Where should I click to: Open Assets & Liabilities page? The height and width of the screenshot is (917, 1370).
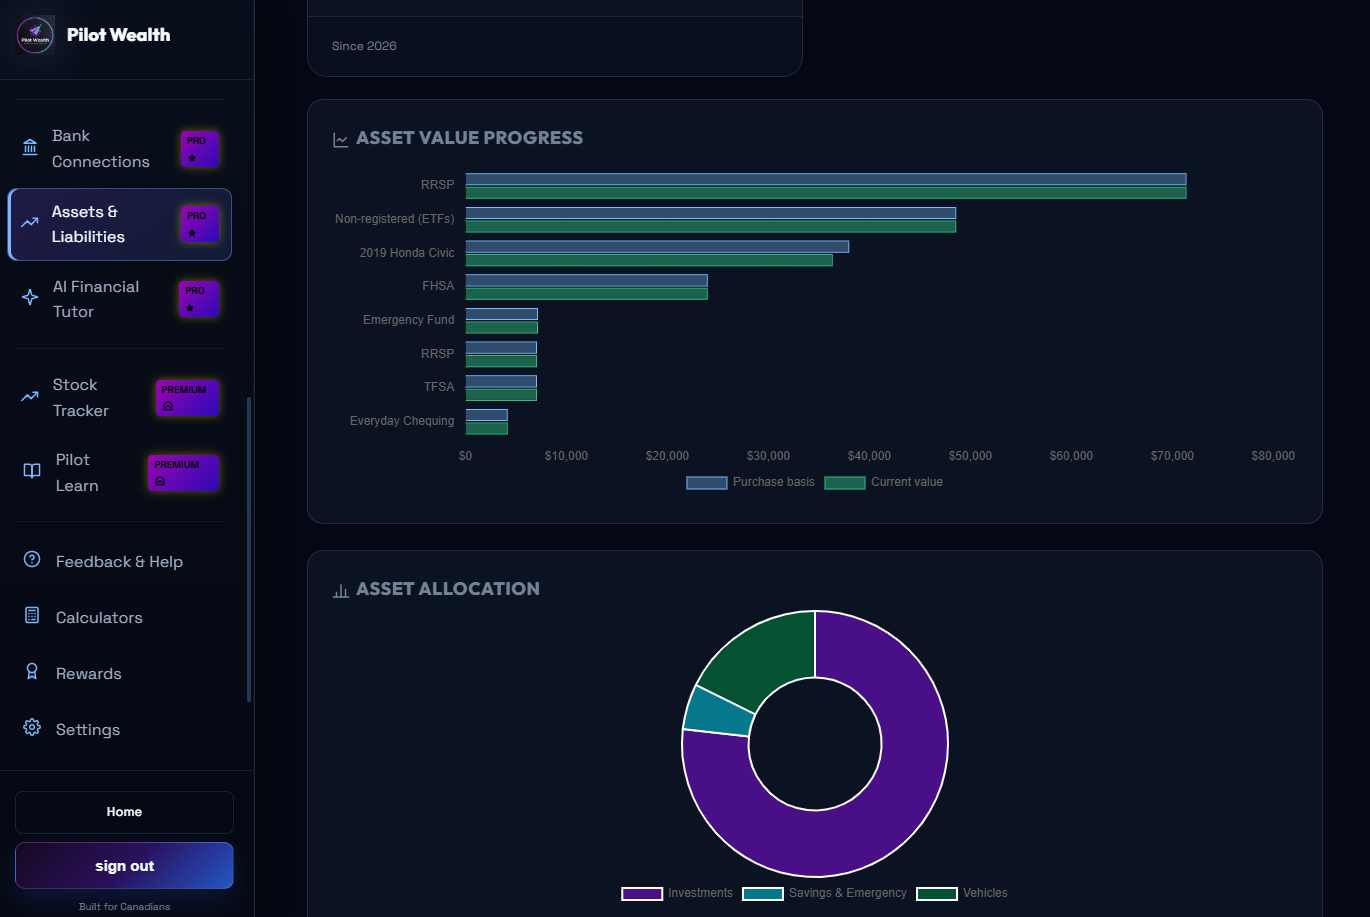click(x=120, y=224)
